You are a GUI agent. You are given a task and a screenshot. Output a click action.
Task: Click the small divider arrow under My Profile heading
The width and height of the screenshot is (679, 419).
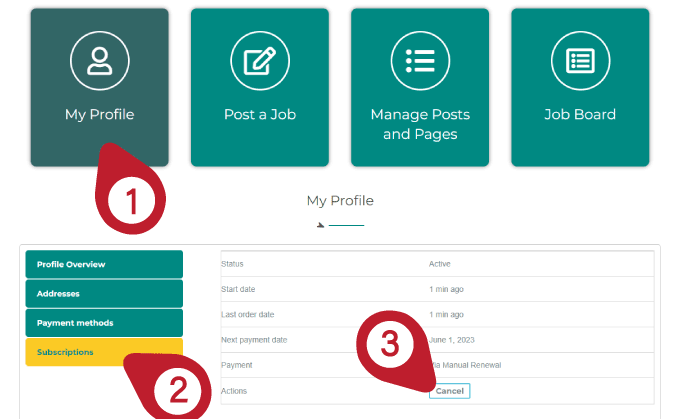click(321, 224)
